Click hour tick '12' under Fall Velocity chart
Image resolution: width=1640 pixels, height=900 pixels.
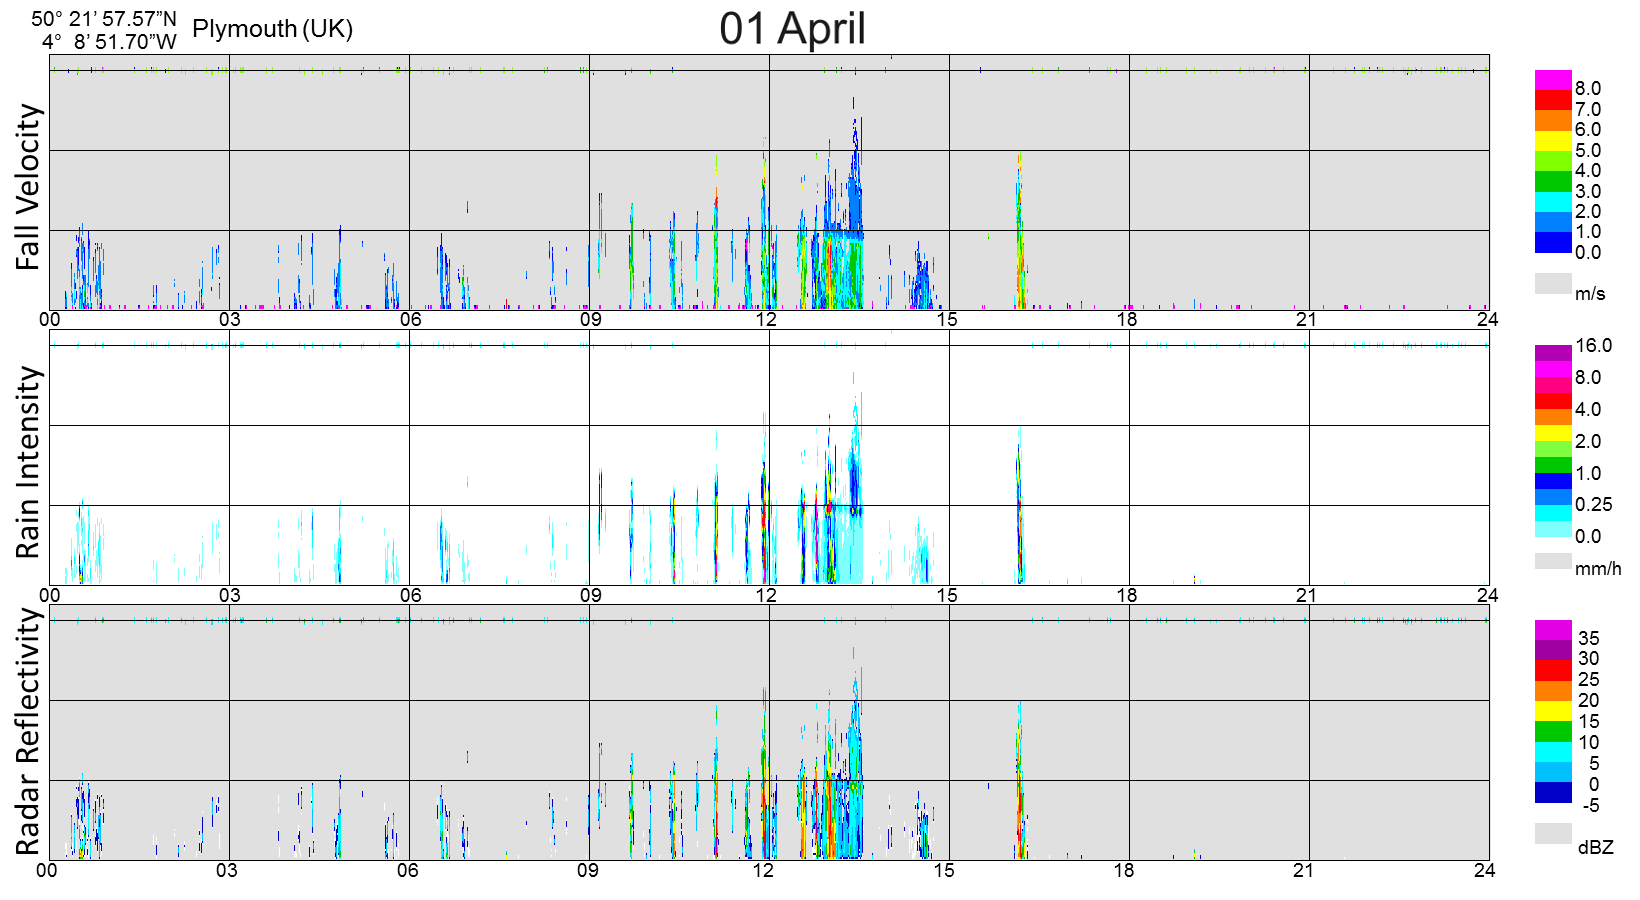tap(766, 320)
